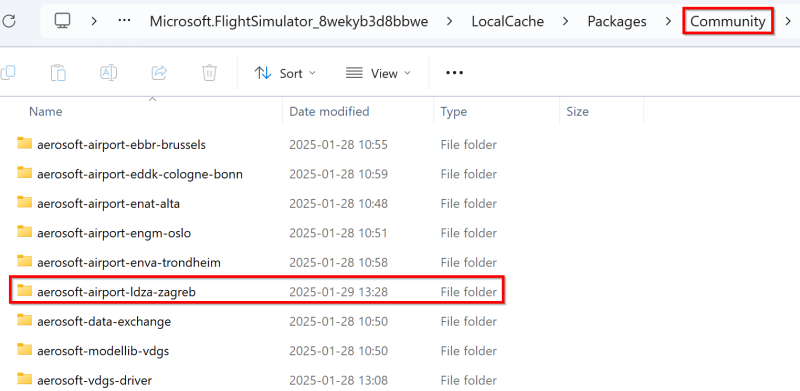Viewport: 800px width, 391px height.
Task: Sort by the Date modified column header
Action: coord(329,111)
